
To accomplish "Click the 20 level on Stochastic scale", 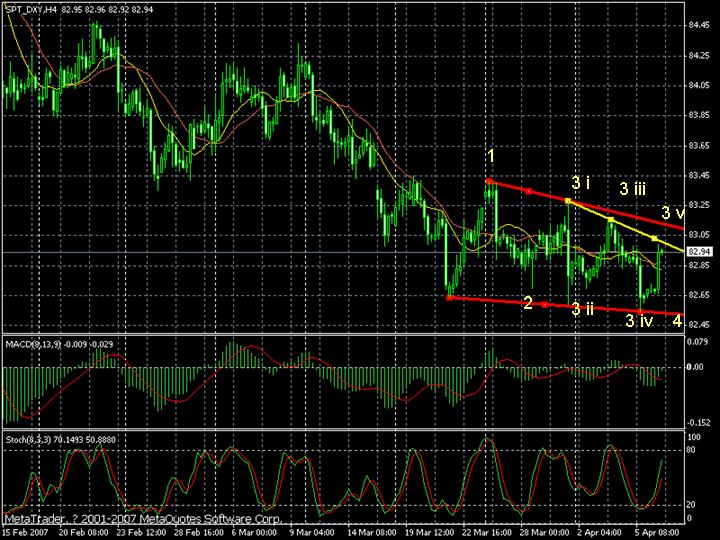I will 692,505.
